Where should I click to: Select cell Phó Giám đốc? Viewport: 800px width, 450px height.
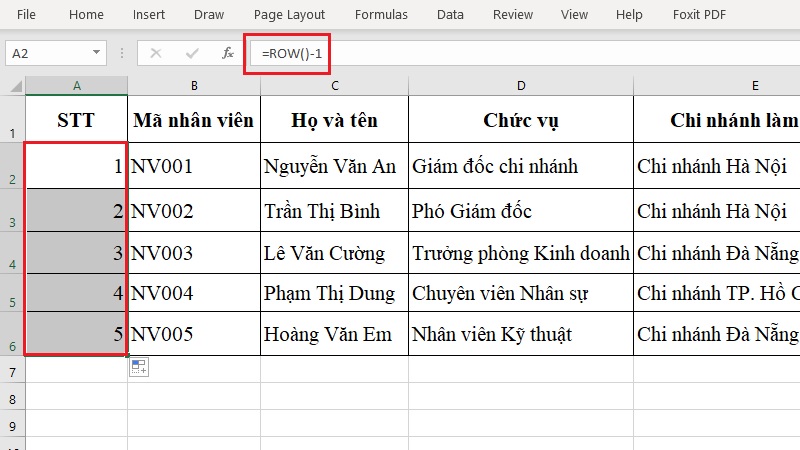pos(521,210)
